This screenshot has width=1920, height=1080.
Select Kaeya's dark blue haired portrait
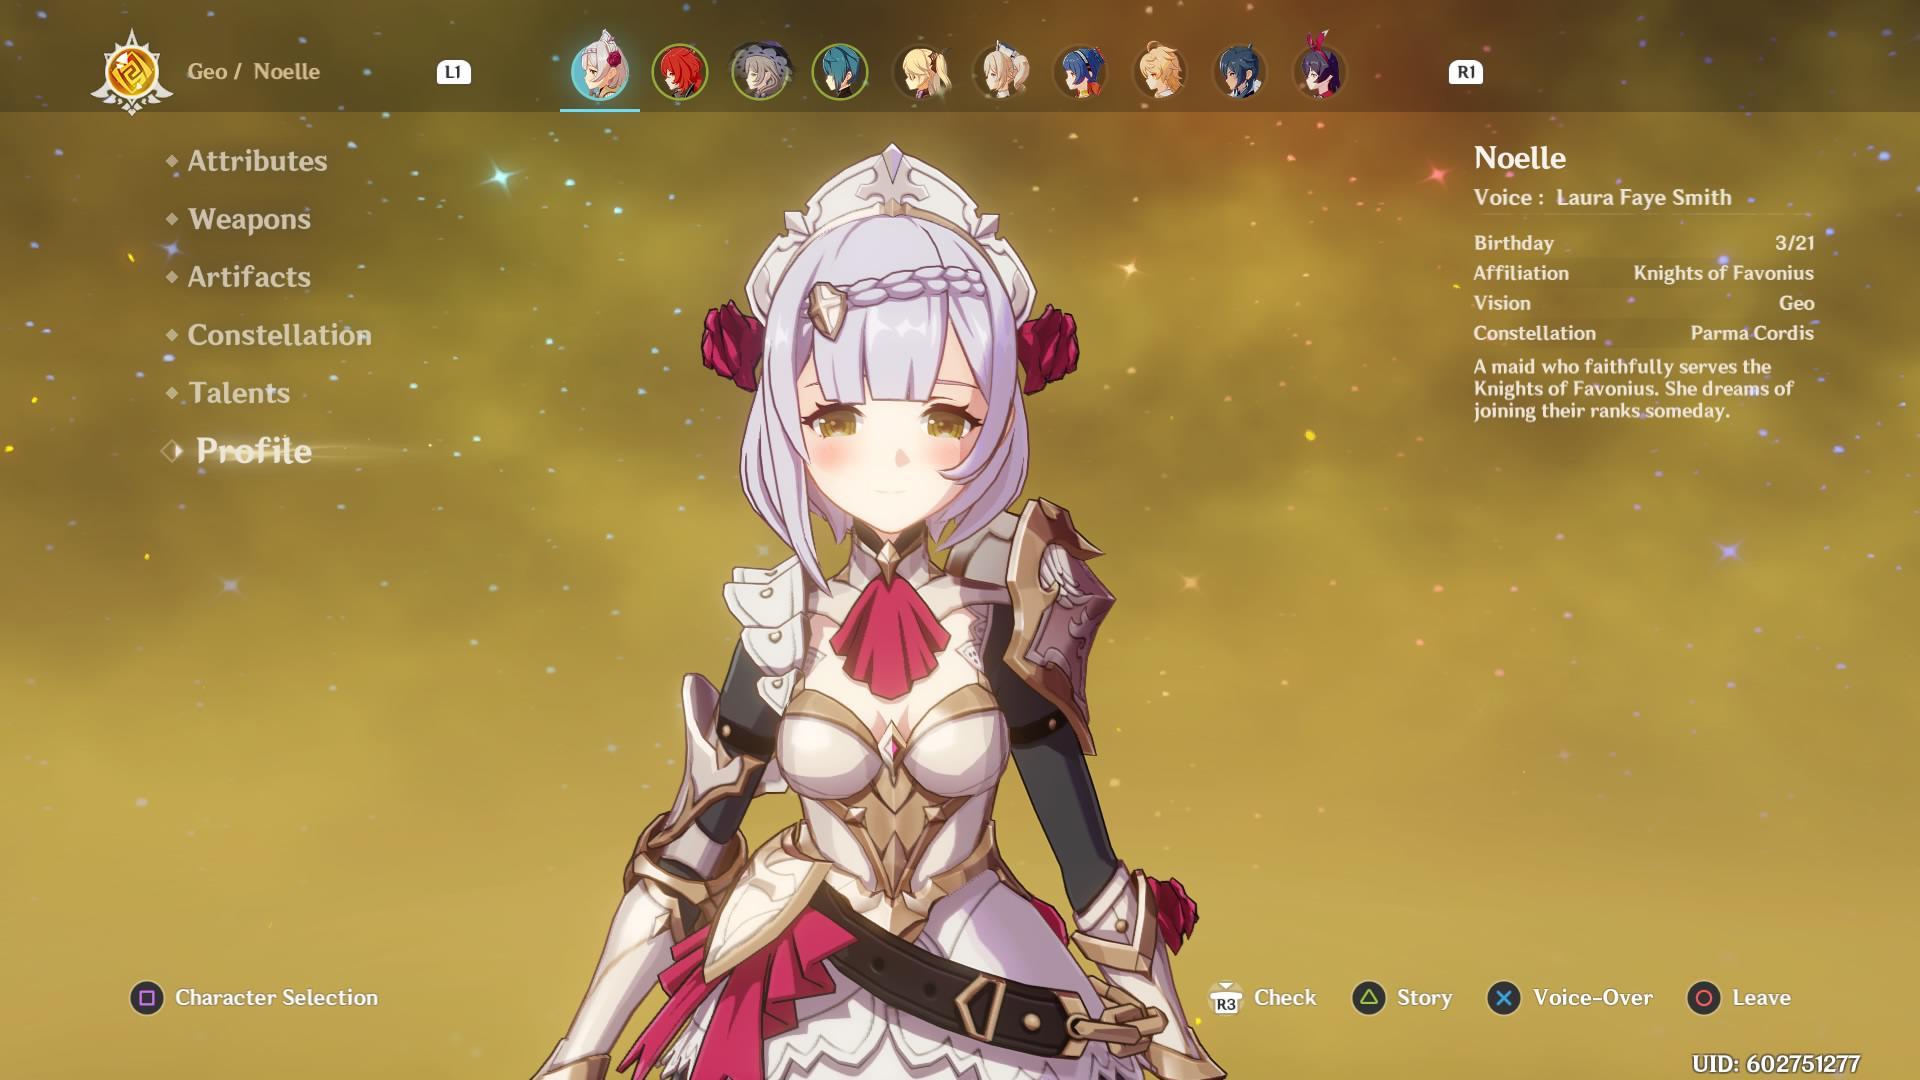tap(1240, 72)
